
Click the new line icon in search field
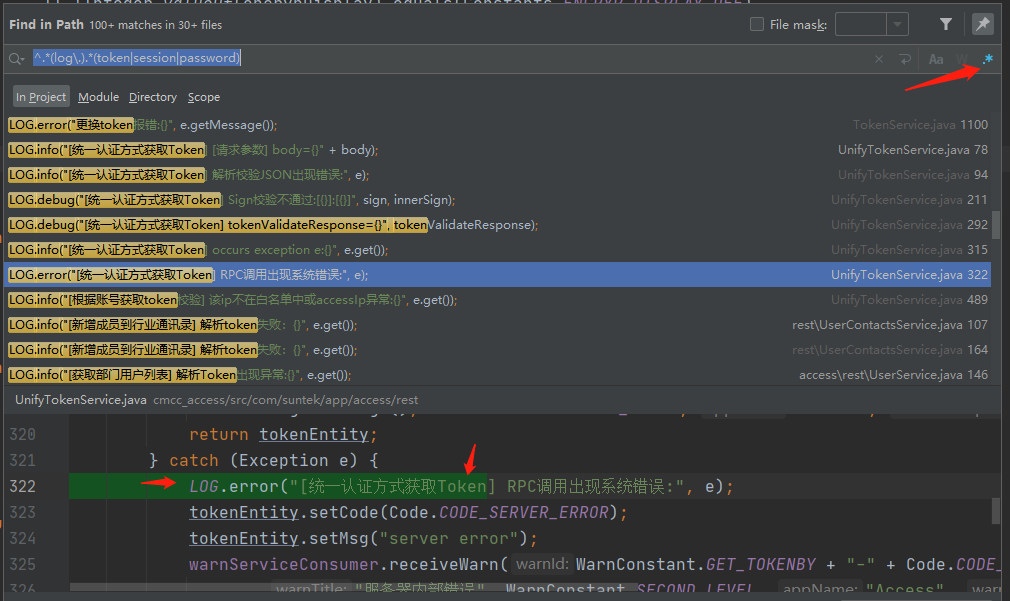click(x=905, y=59)
